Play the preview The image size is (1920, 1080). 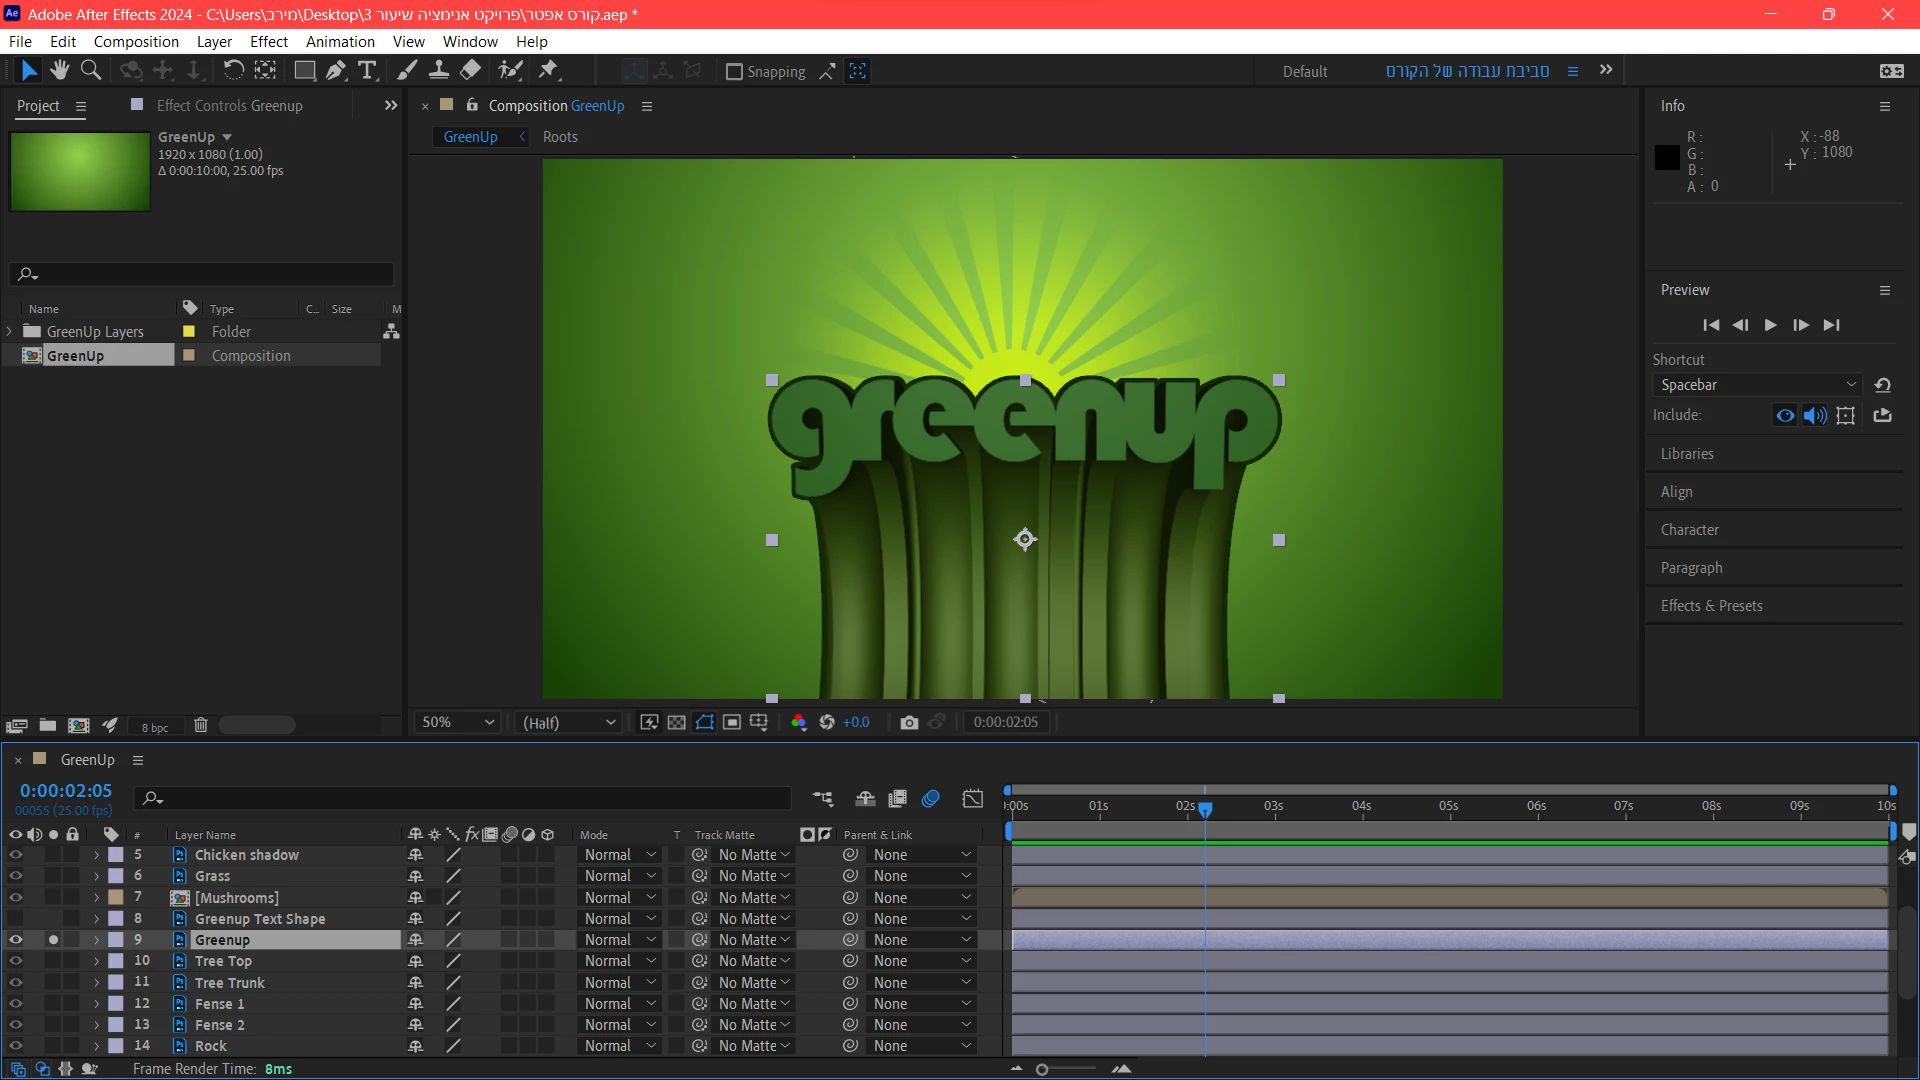click(x=1770, y=325)
